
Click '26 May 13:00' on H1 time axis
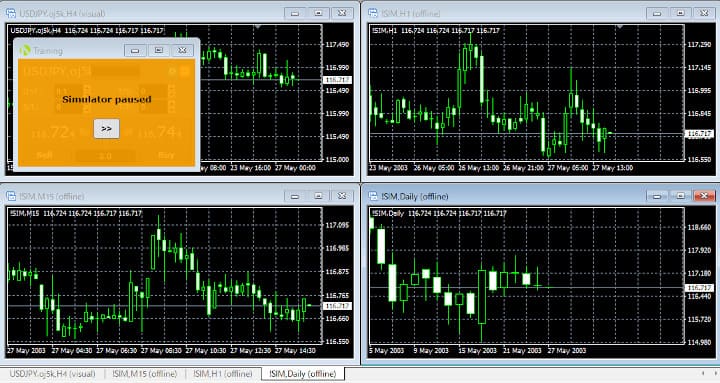click(x=478, y=168)
